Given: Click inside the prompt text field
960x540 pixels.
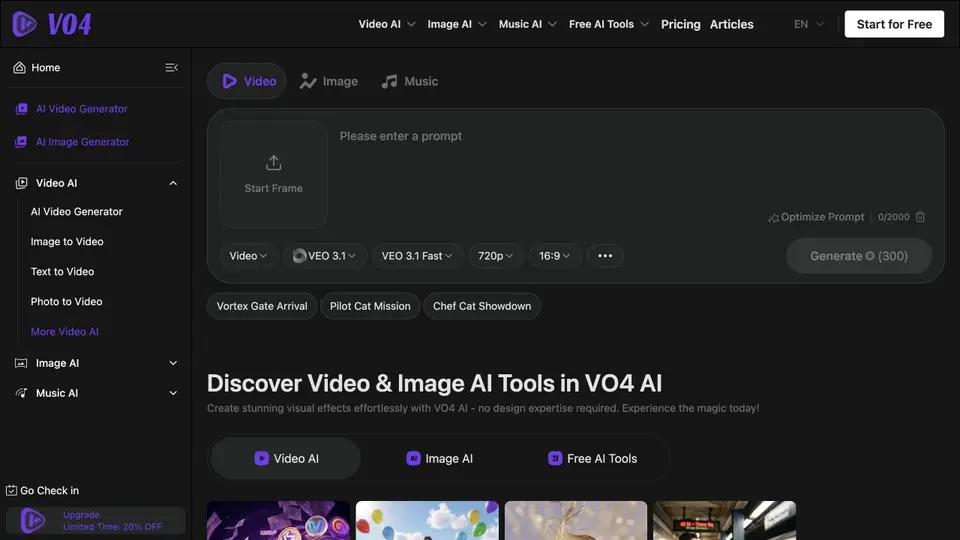Looking at the screenshot, I should [631, 167].
